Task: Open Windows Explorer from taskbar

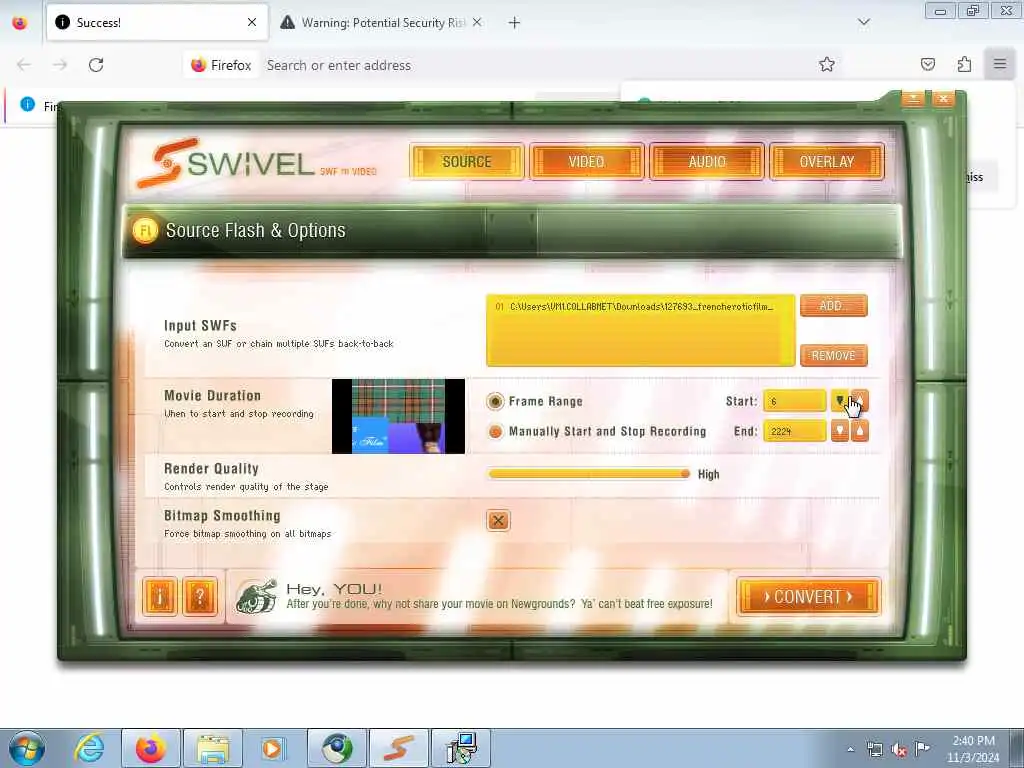Action: click(x=213, y=748)
